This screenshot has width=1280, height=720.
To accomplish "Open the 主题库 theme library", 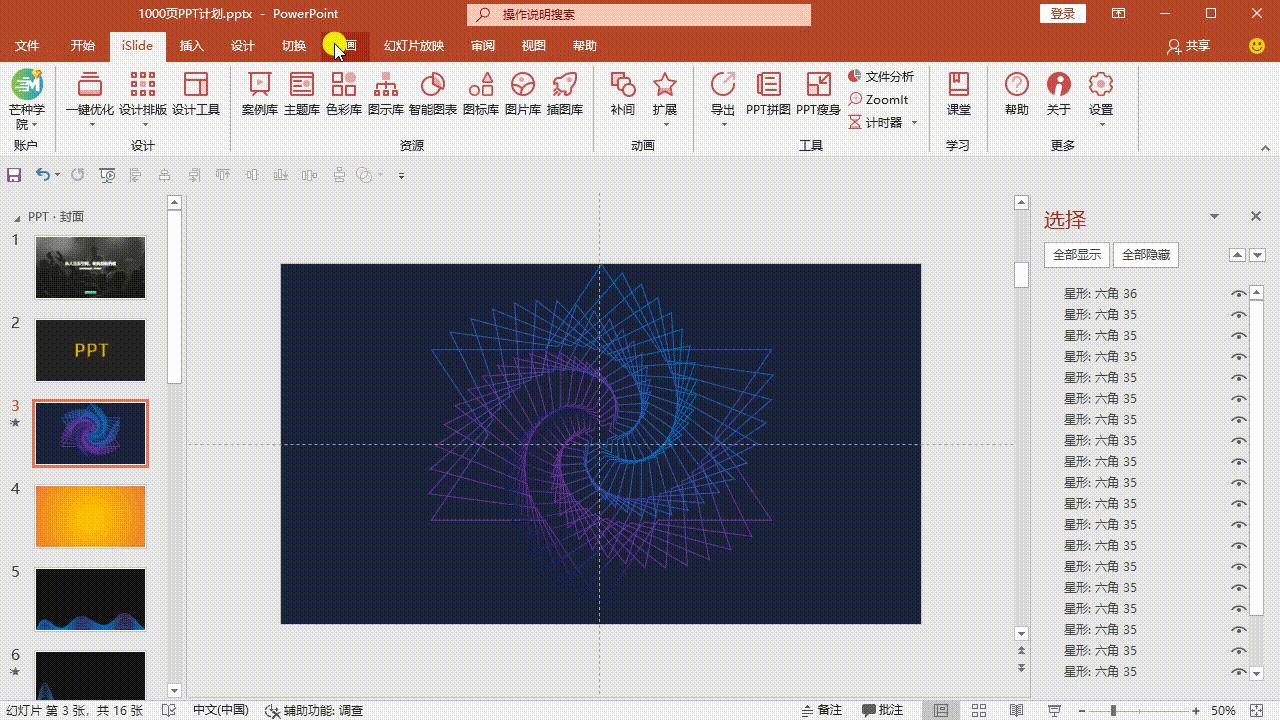I will (x=302, y=94).
